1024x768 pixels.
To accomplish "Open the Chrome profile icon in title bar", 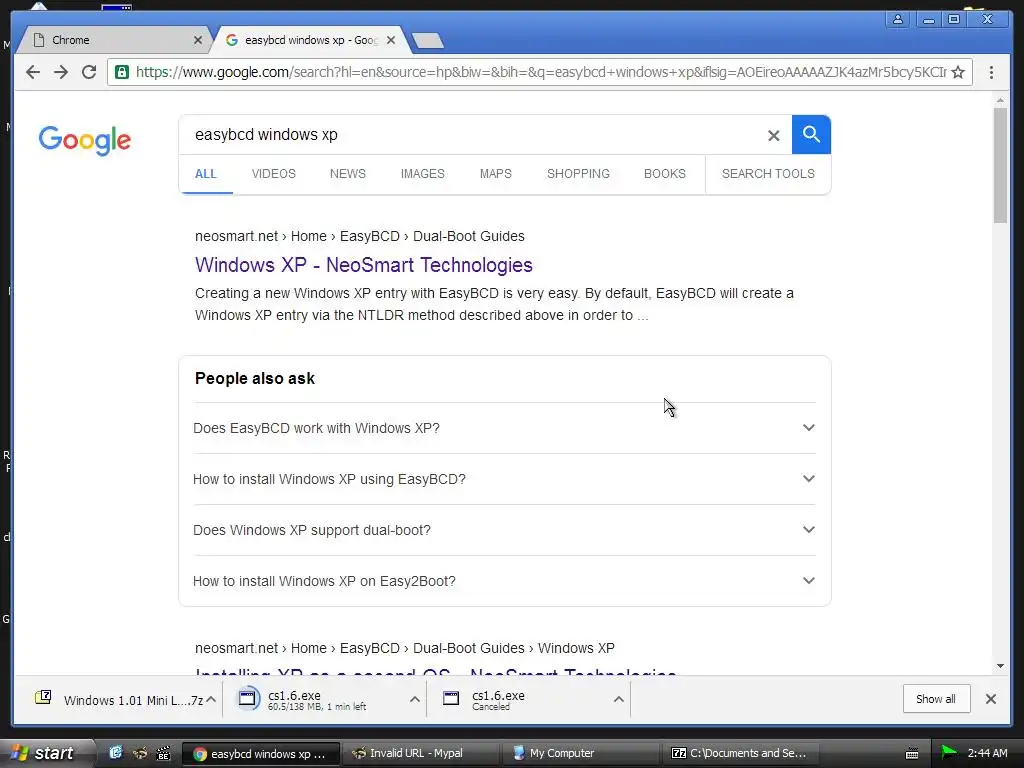I will 898,19.
